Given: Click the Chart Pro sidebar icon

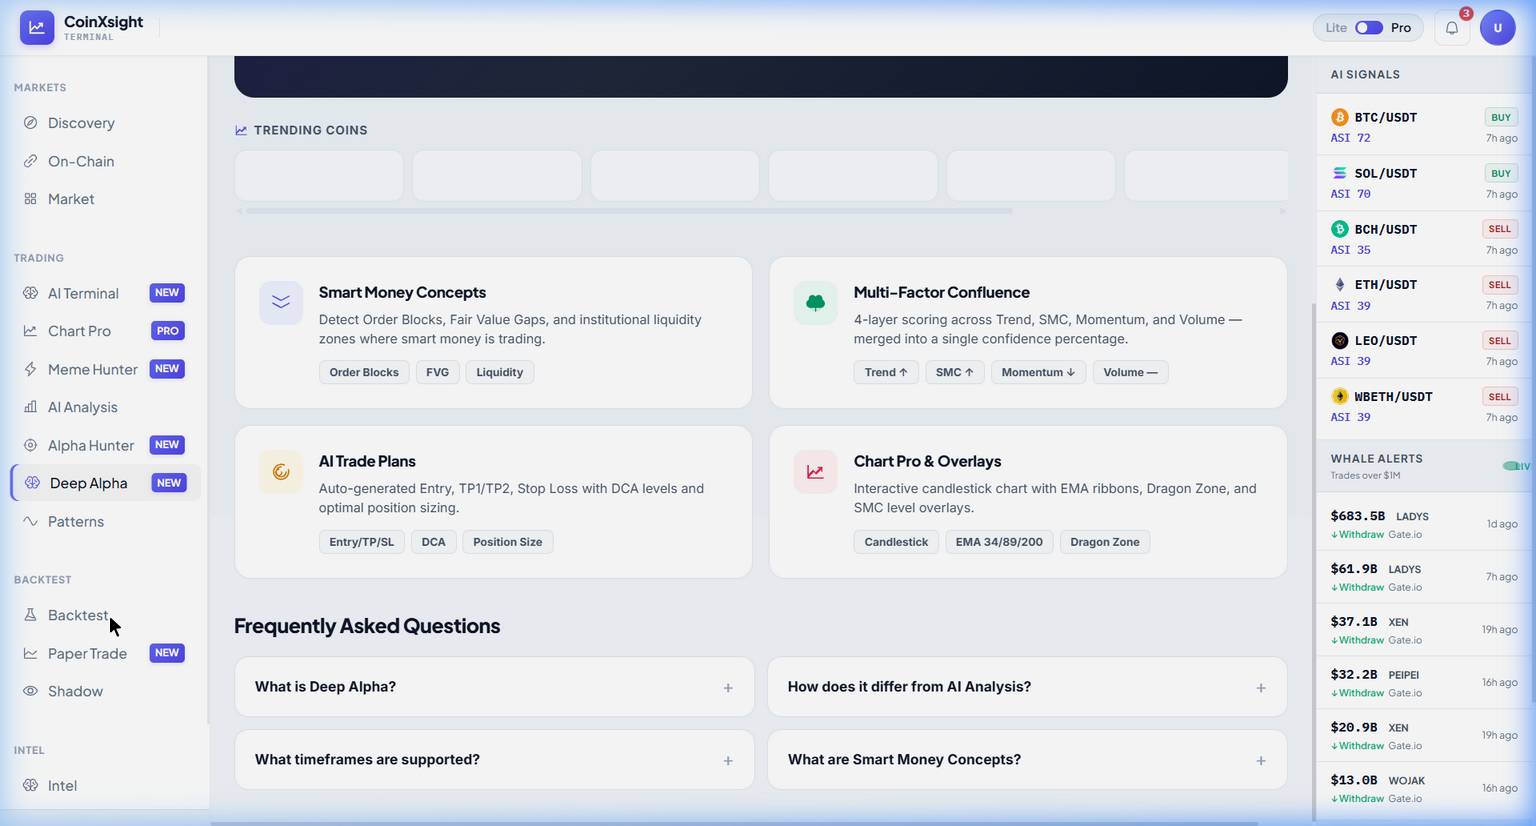Looking at the screenshot, I should click(30, 331).
